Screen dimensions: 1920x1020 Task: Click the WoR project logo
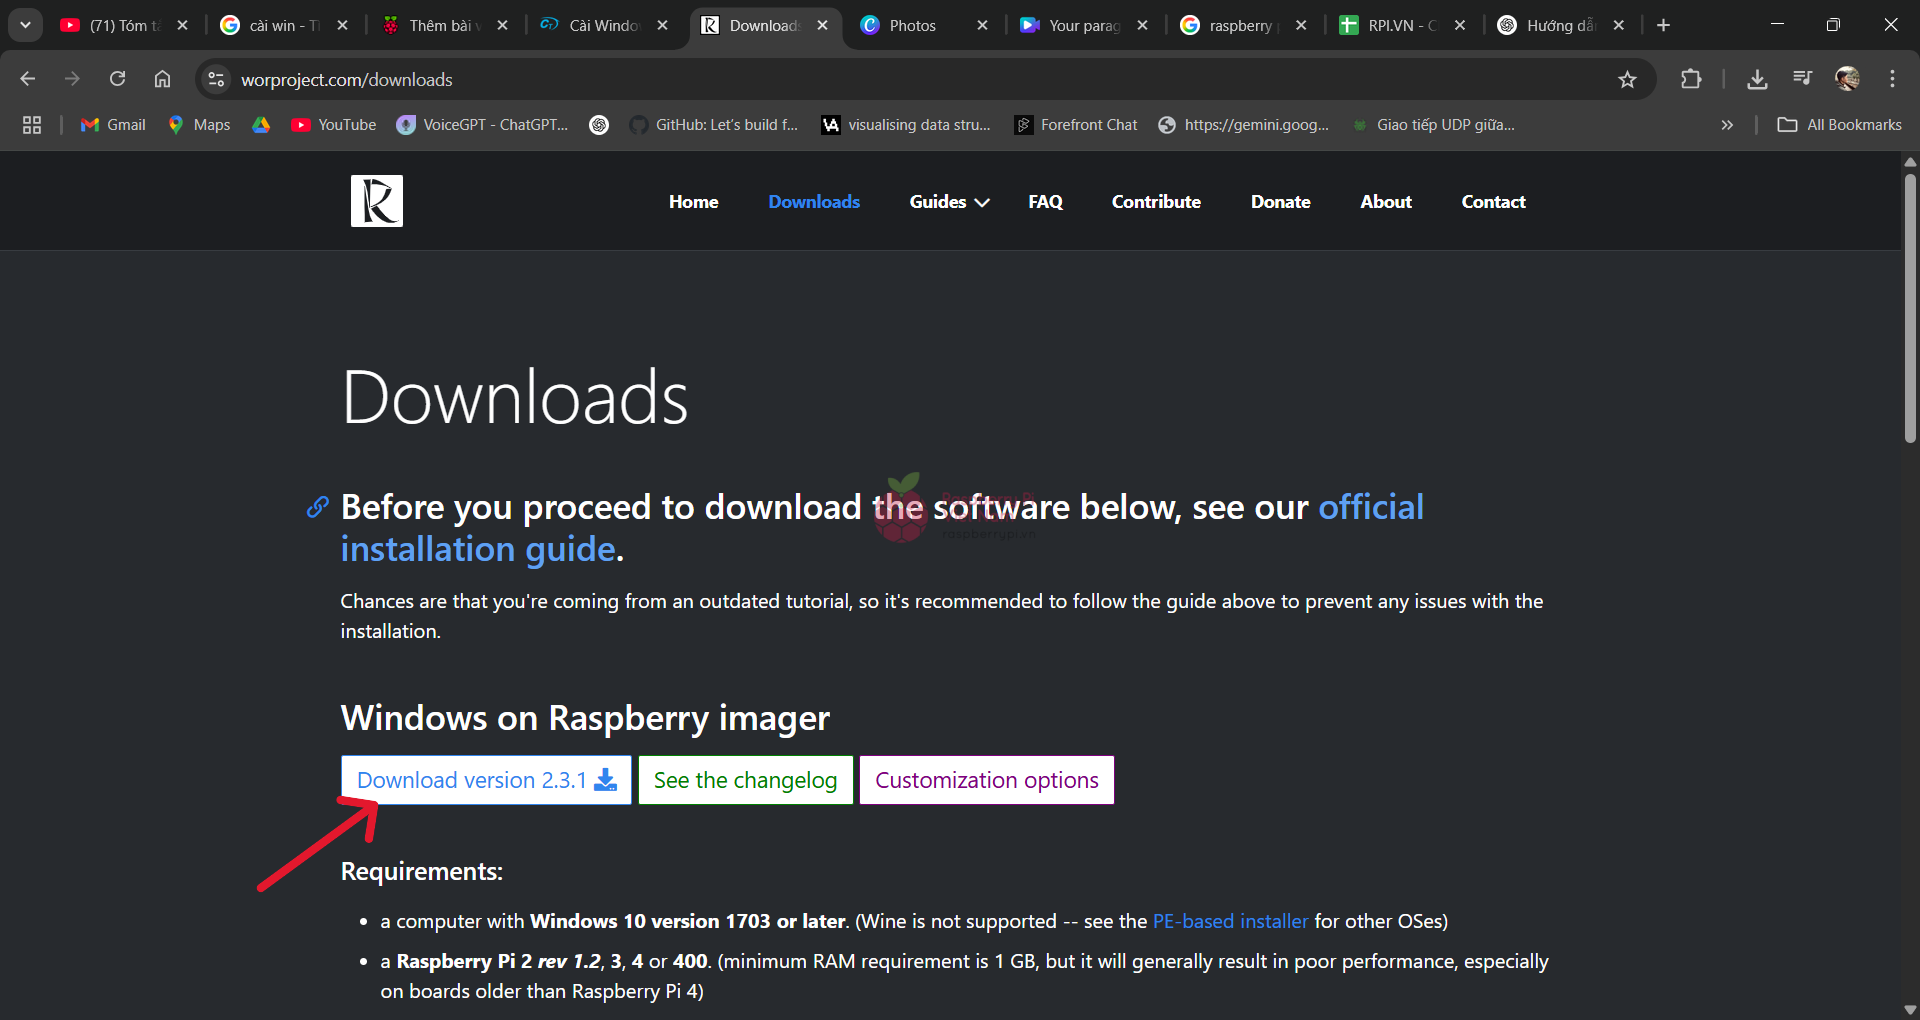click(376, 201)
